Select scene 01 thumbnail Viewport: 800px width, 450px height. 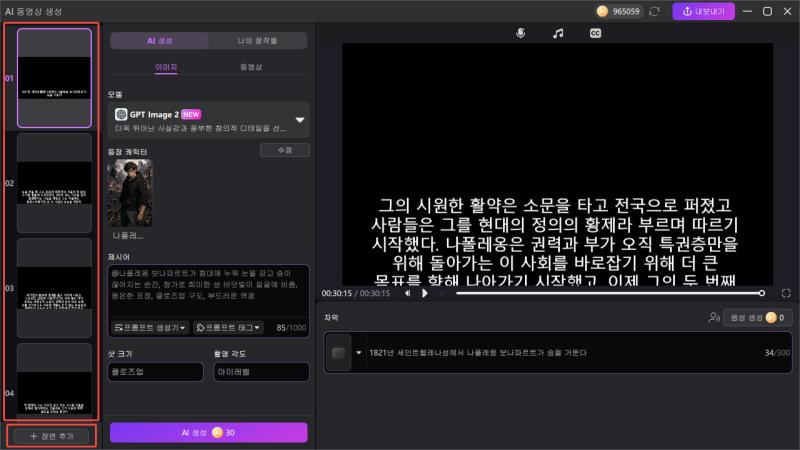(54, 78)
